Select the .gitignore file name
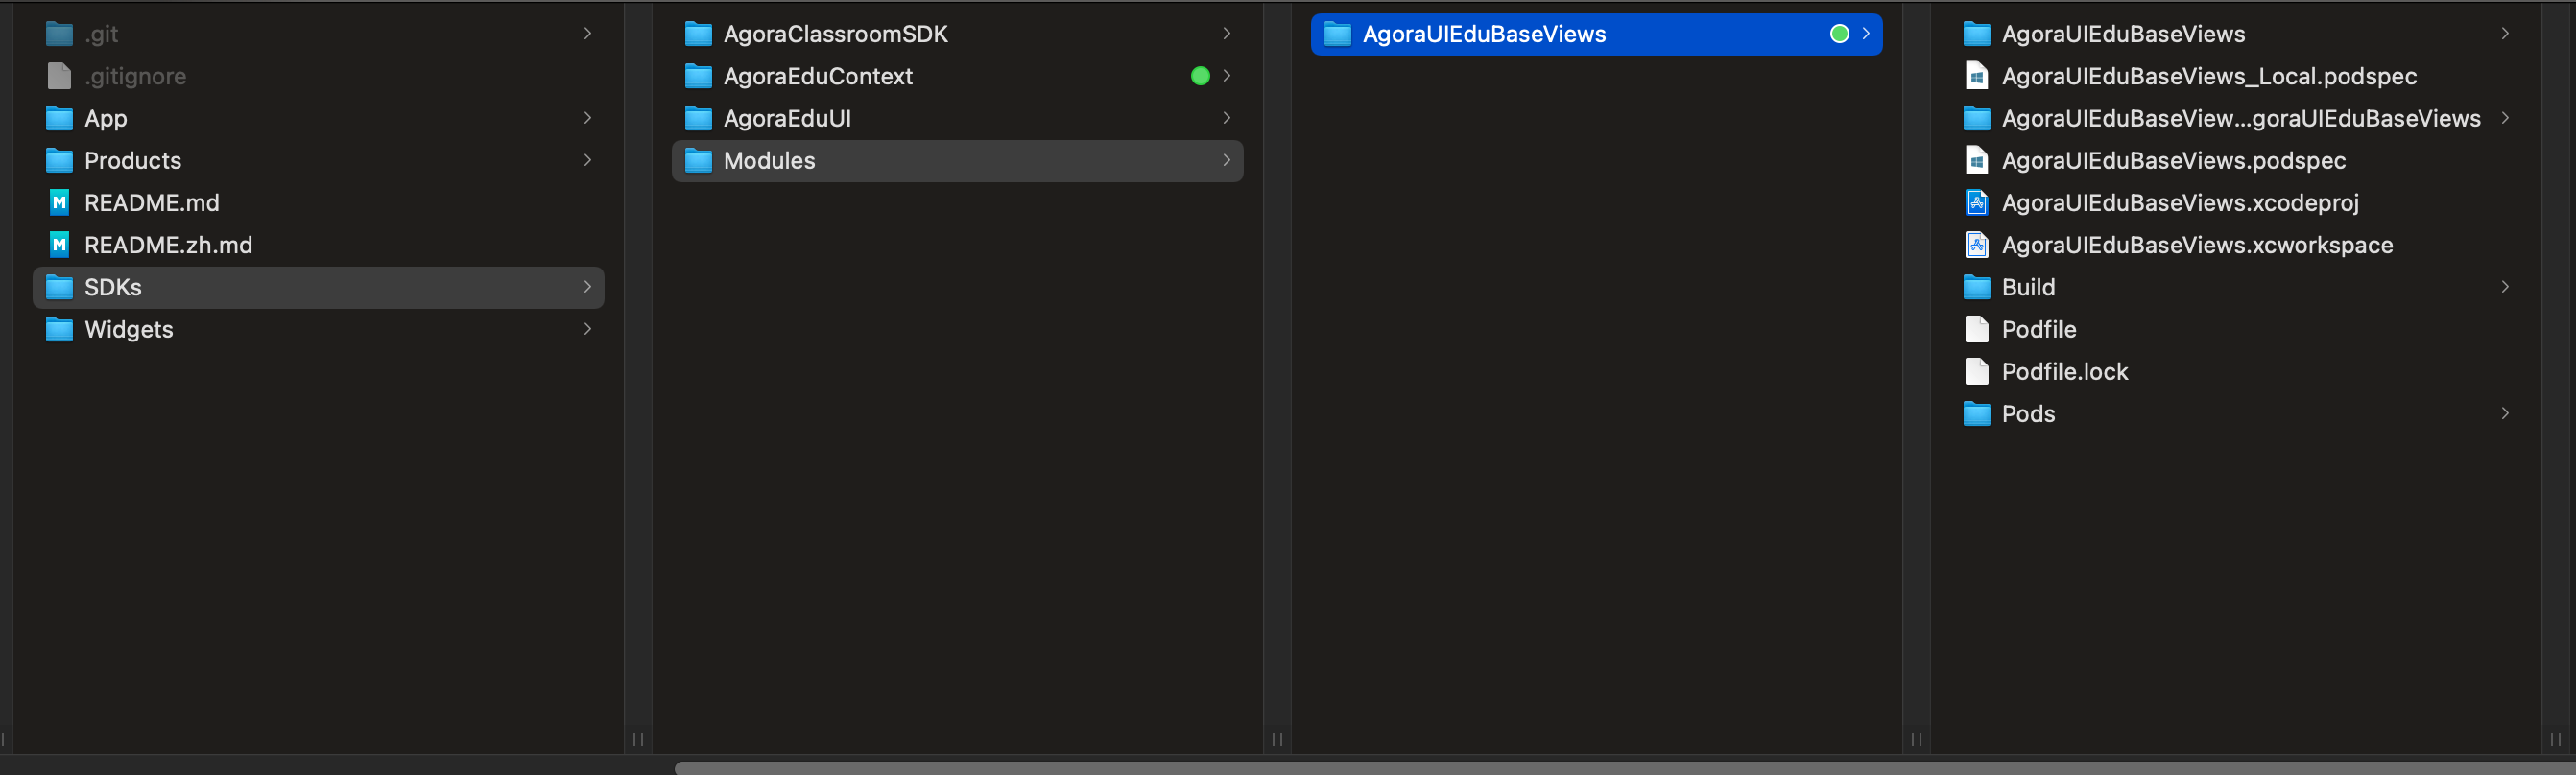Screen dimensions: 2576x775 [x=135, y=76]
